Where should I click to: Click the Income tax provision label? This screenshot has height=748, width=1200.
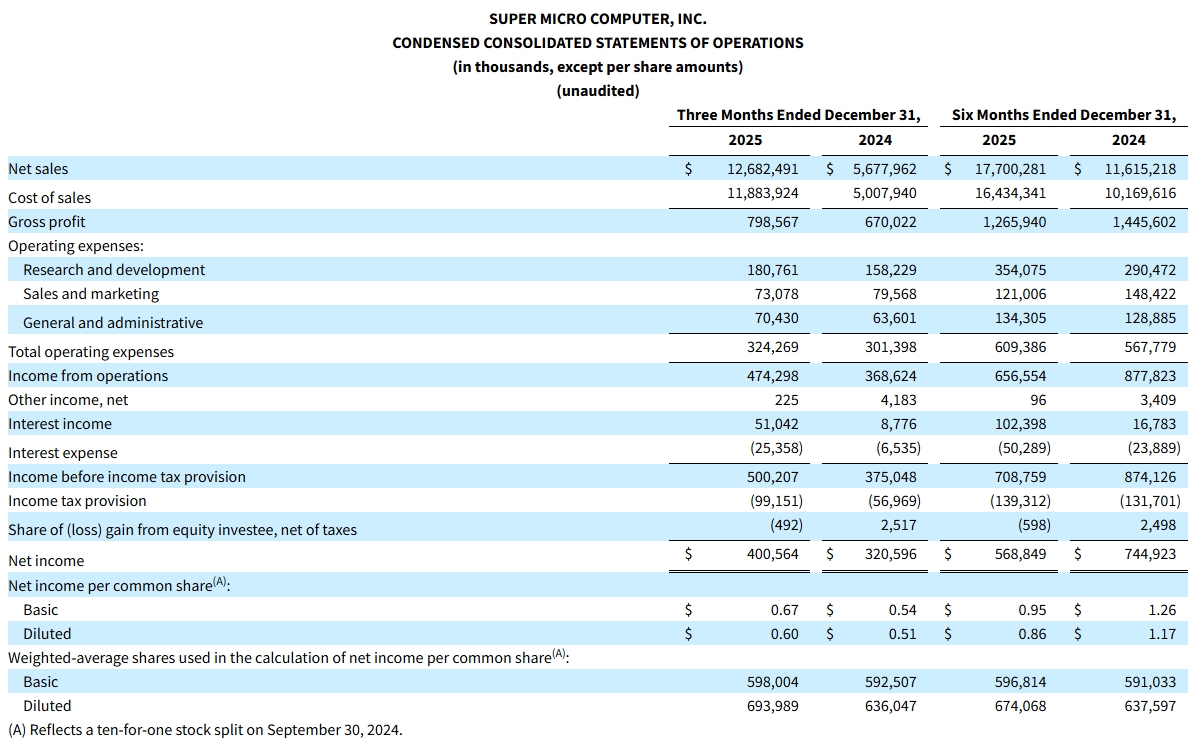77,501
